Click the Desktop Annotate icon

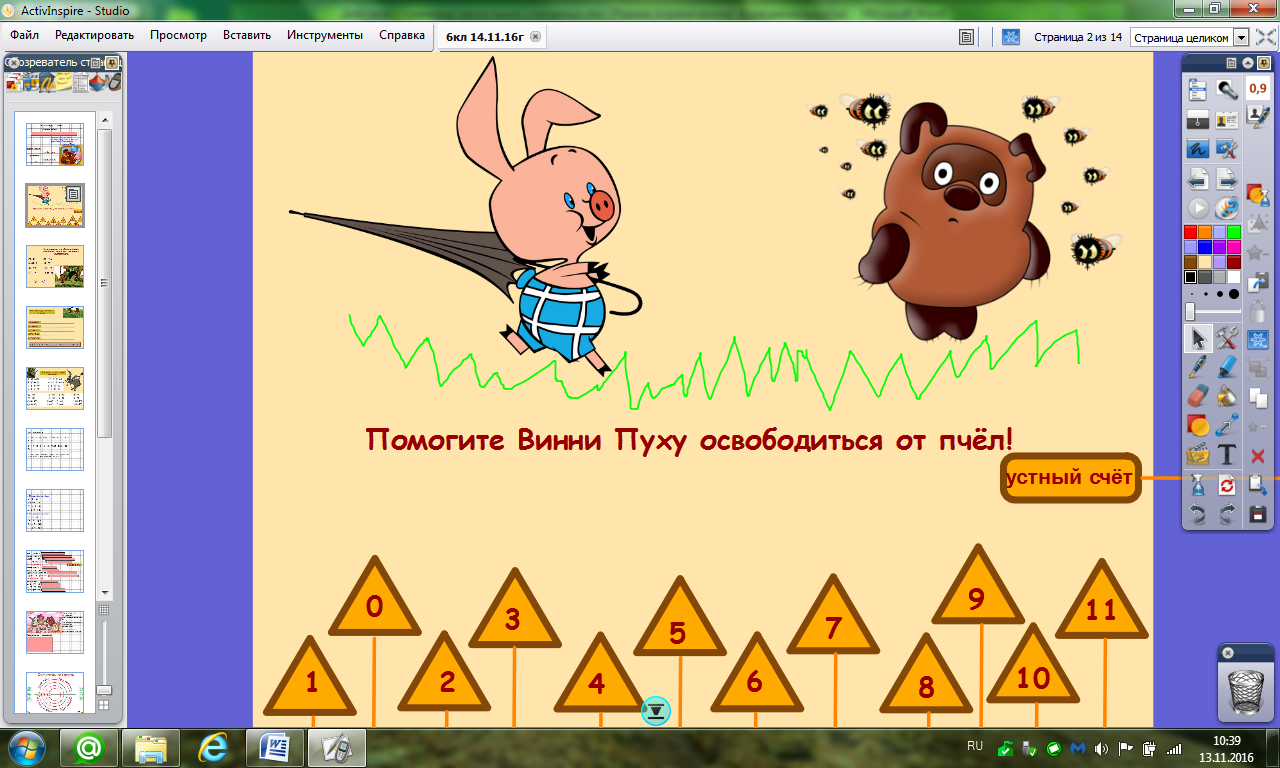point(1198,150)
